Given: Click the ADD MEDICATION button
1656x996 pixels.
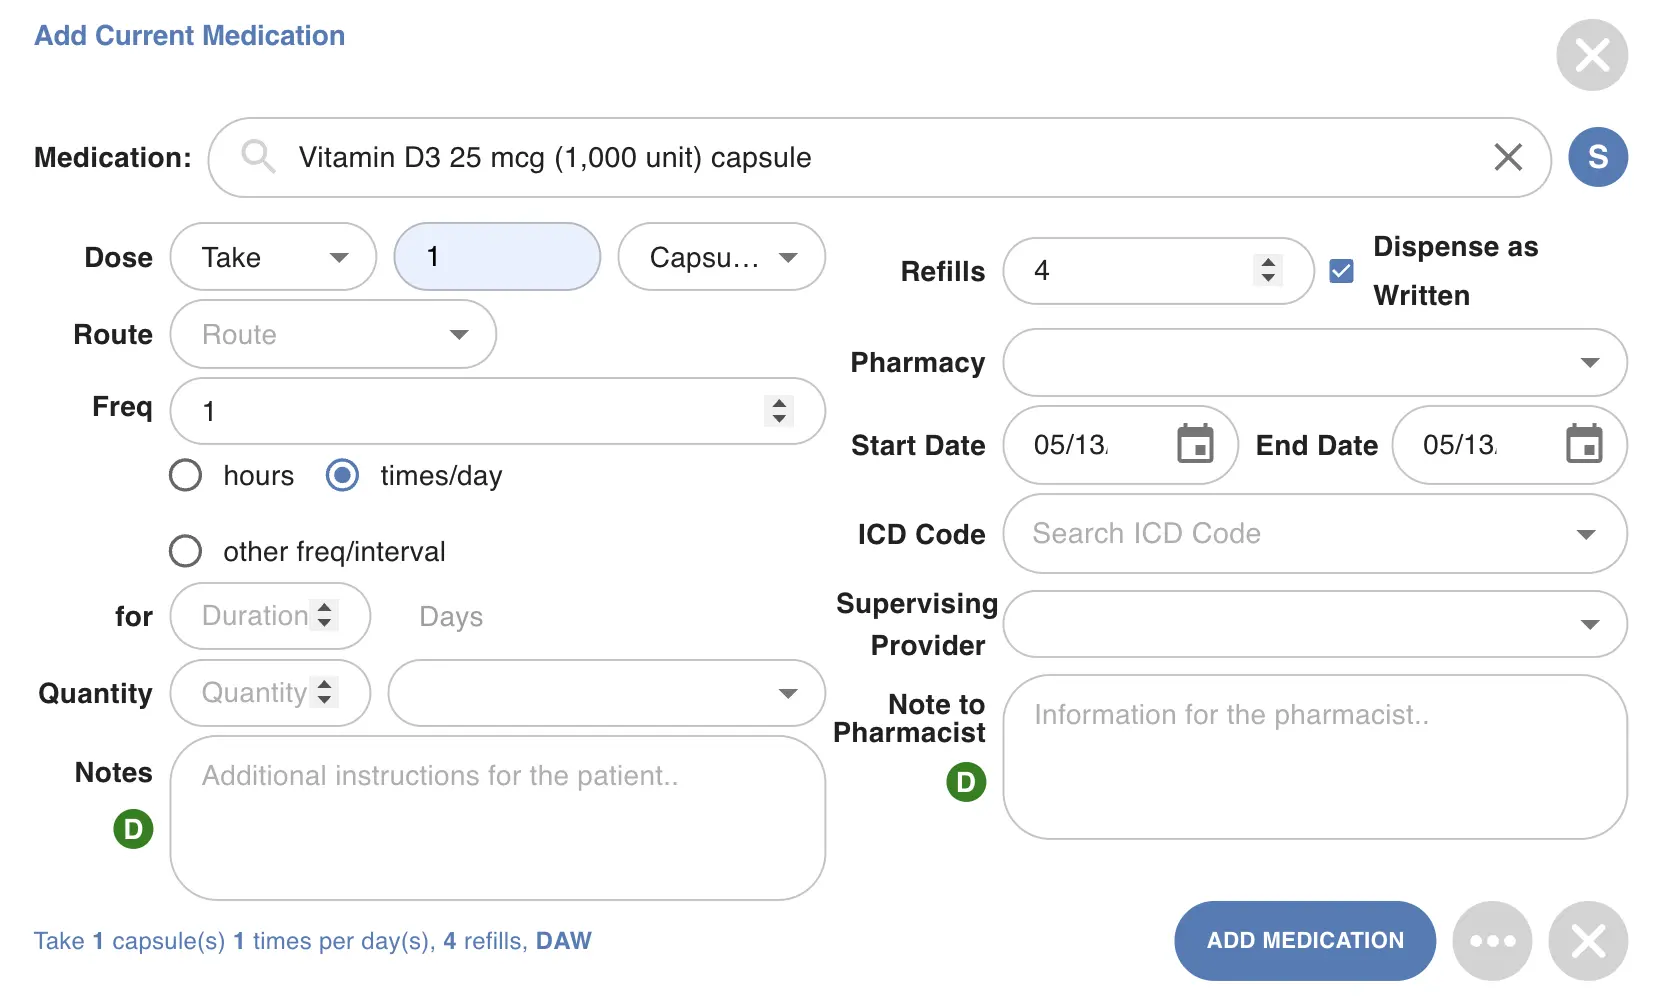Looking at the screenshot, I should coord(1305,941).
